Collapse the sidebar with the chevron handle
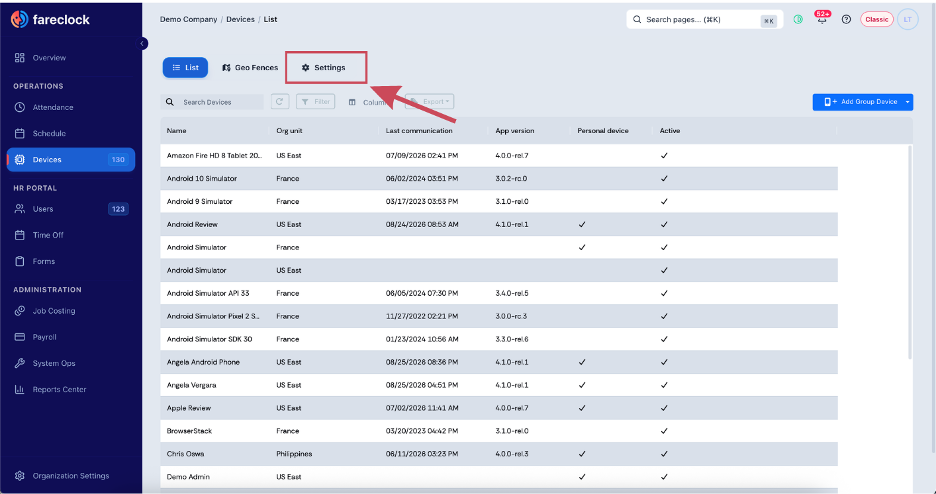The image size is (936, 494). tap(142, 44)
